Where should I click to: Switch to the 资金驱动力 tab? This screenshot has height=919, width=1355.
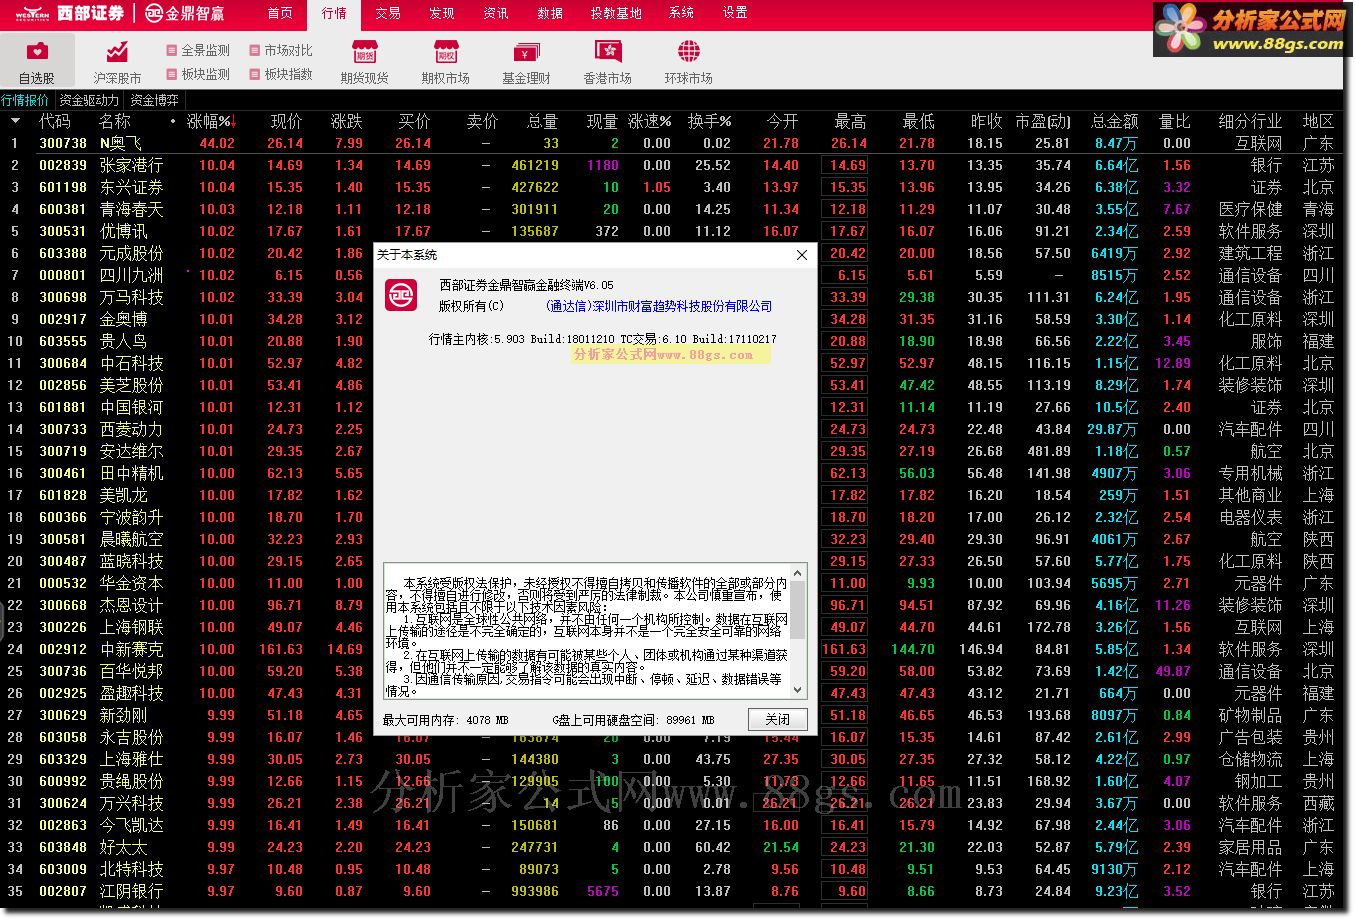pos(88,100)
